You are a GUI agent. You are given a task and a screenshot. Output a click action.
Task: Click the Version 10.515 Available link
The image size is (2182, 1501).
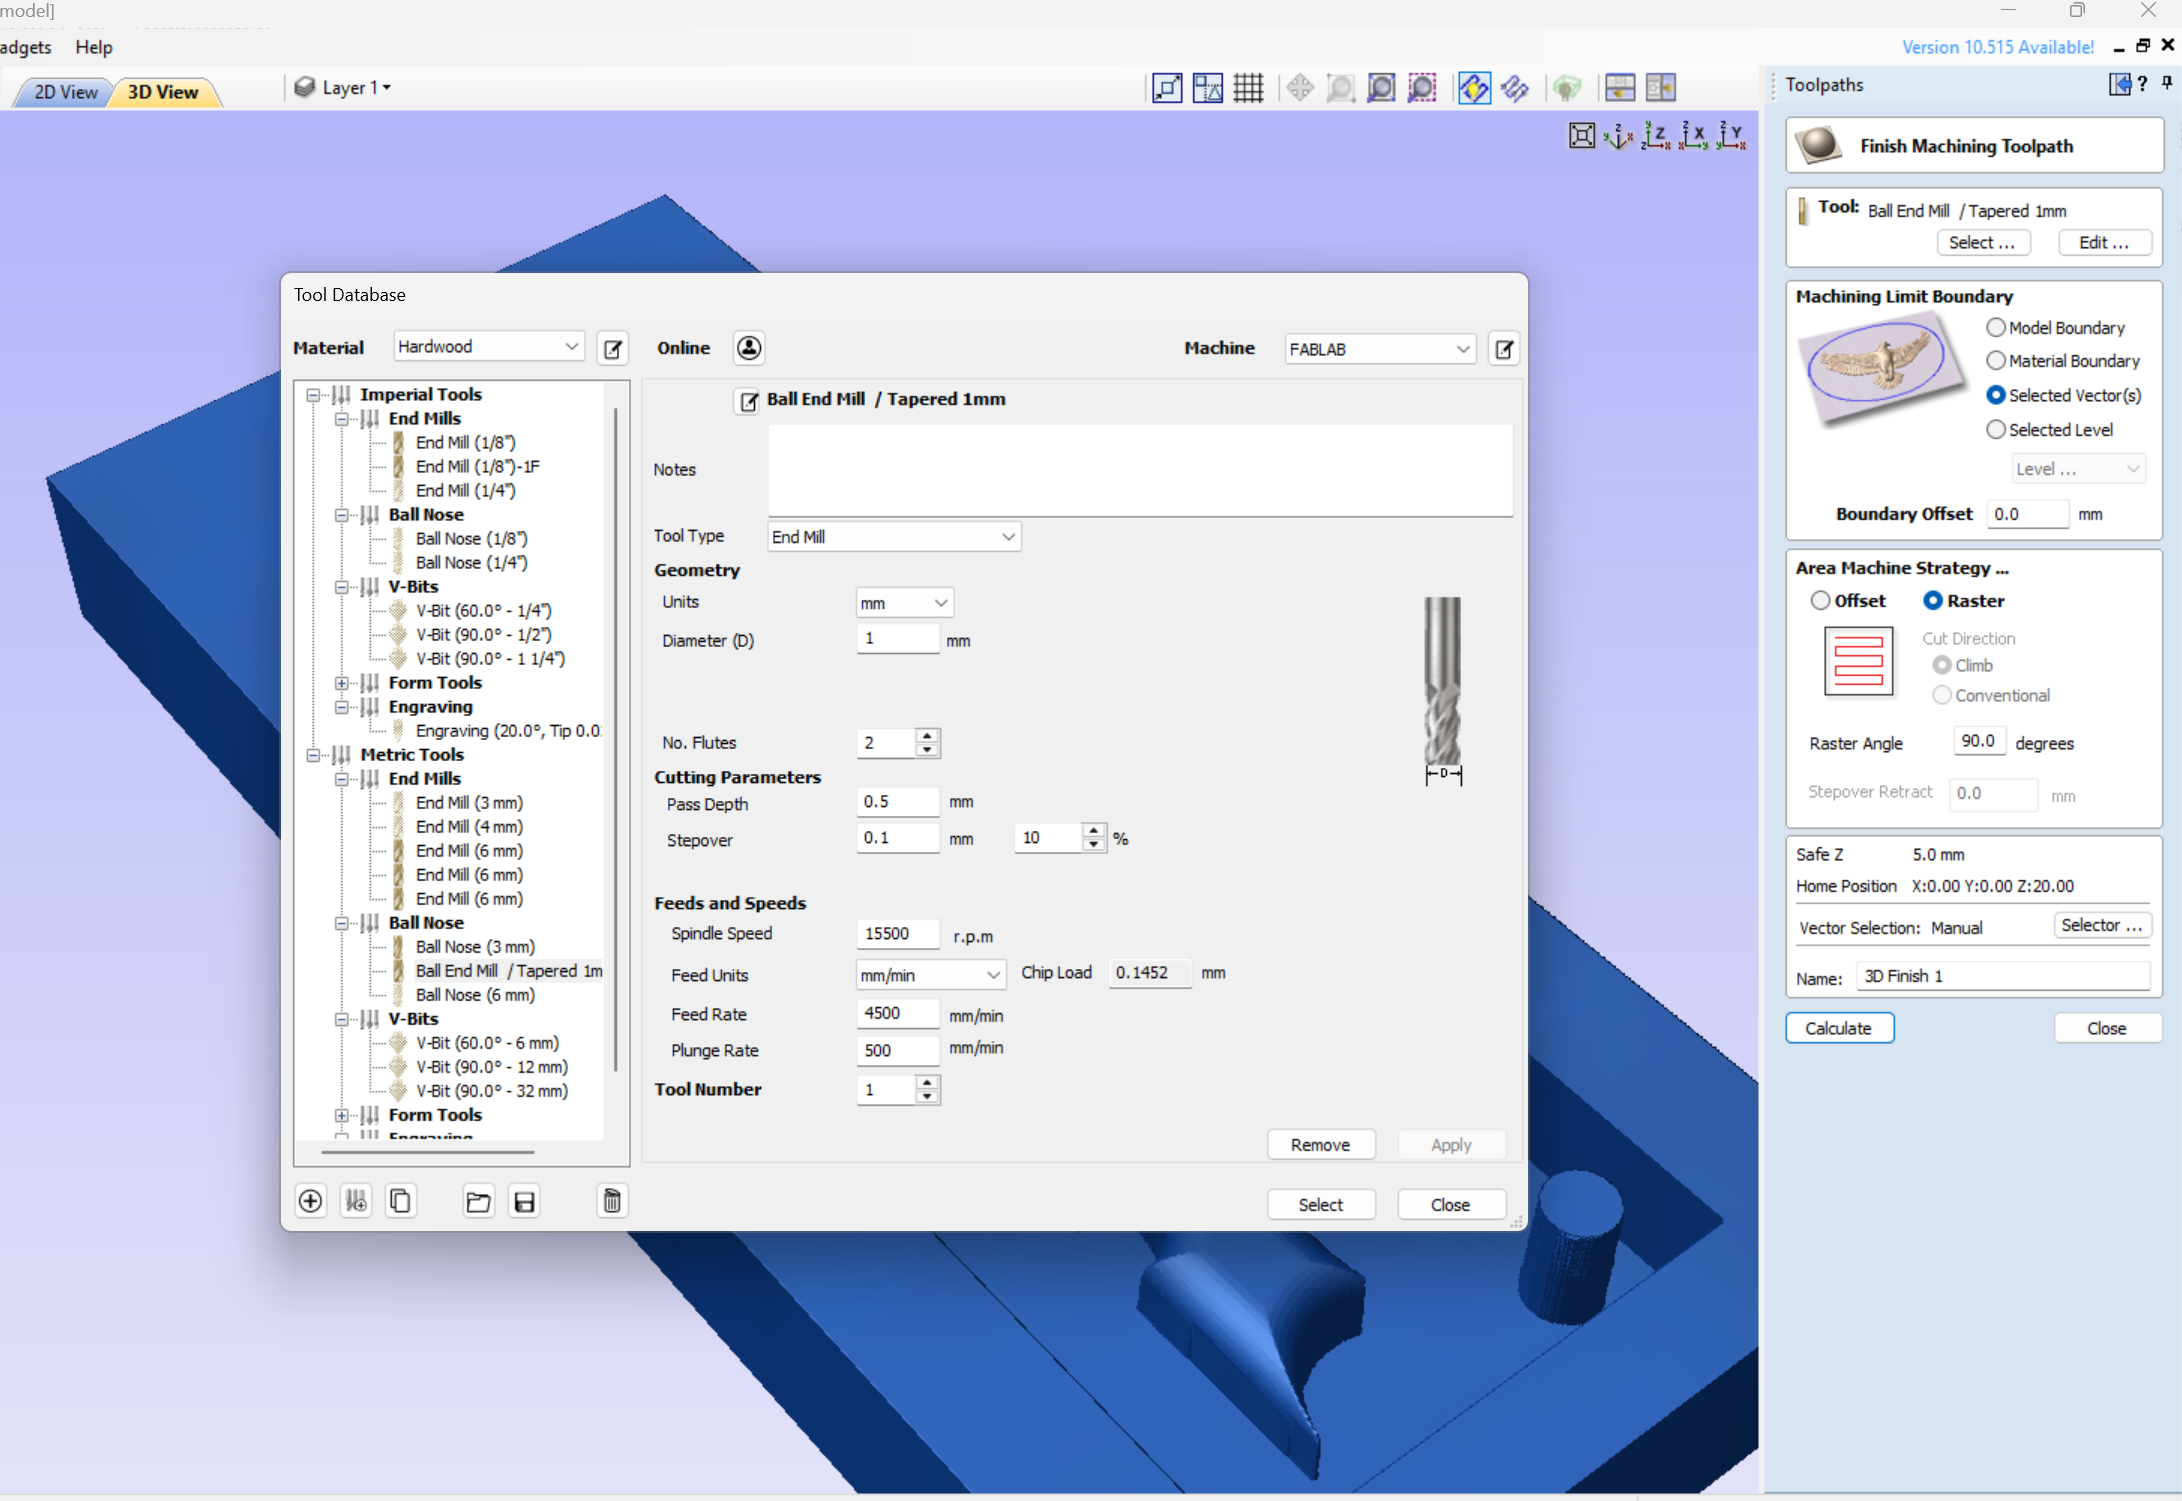1997,47
